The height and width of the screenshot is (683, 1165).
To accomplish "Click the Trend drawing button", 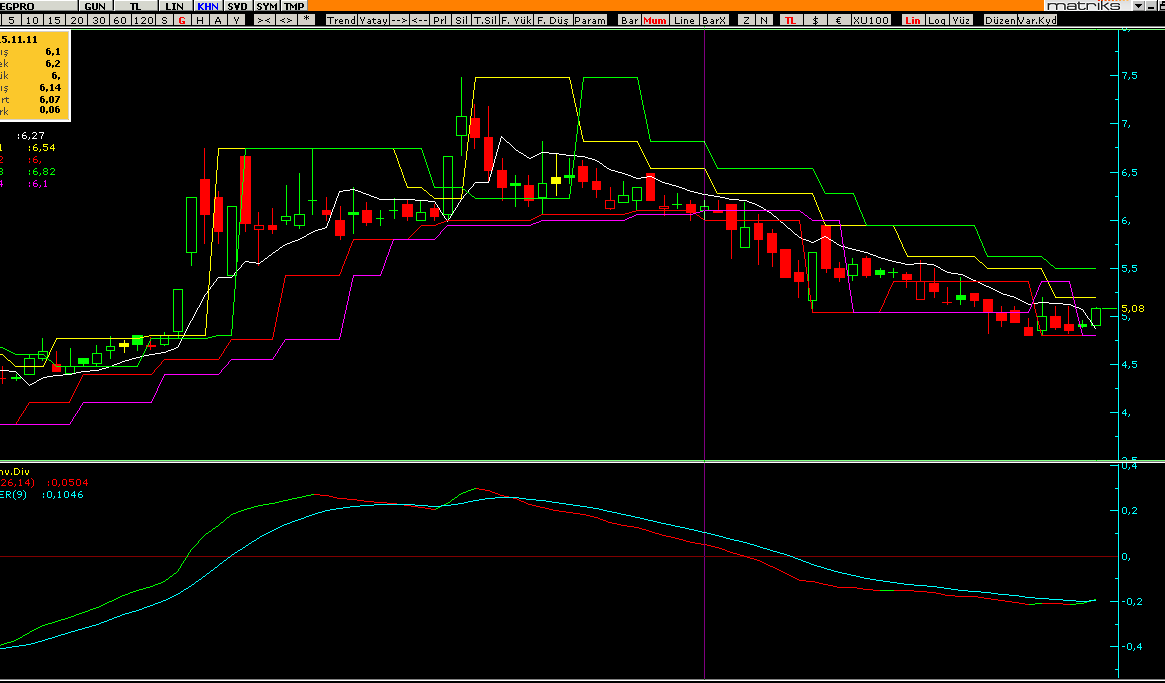I will [341, 20].
